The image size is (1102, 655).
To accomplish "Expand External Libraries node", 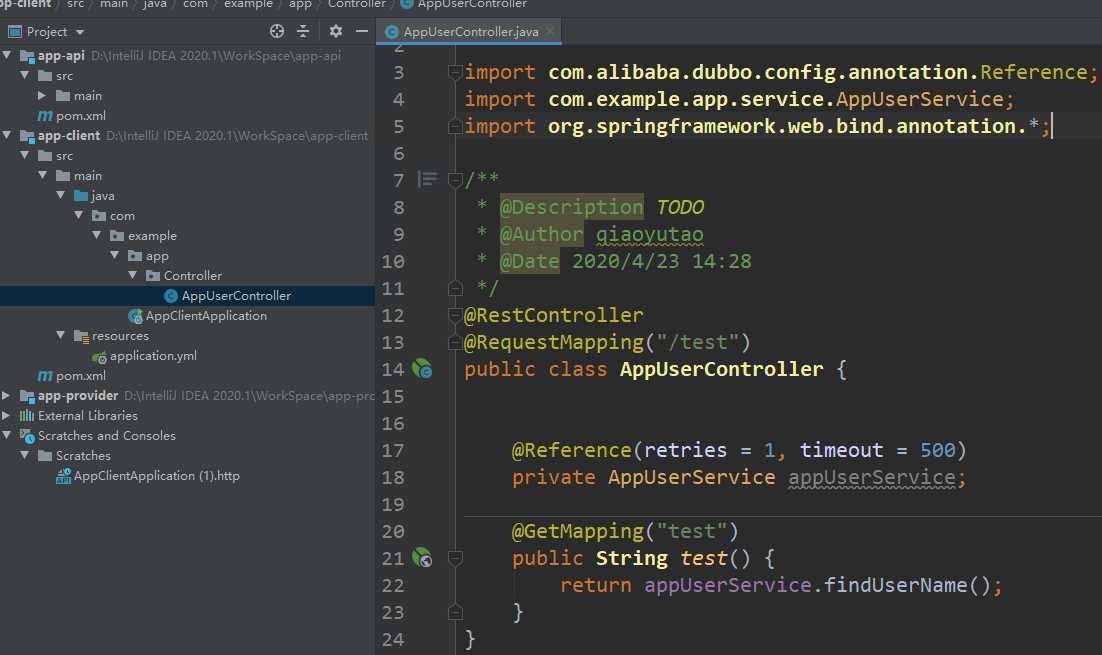I will pyautogui.click(x=6, y=415).
